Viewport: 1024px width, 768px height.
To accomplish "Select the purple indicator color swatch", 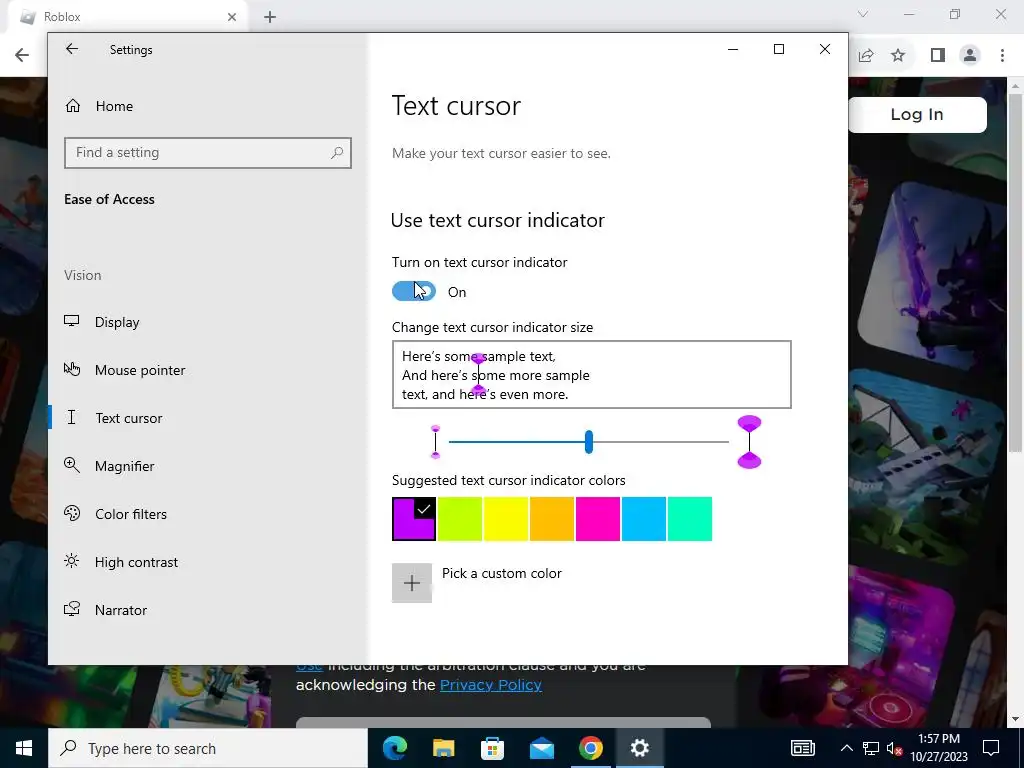I will click(x=414, y=519).
